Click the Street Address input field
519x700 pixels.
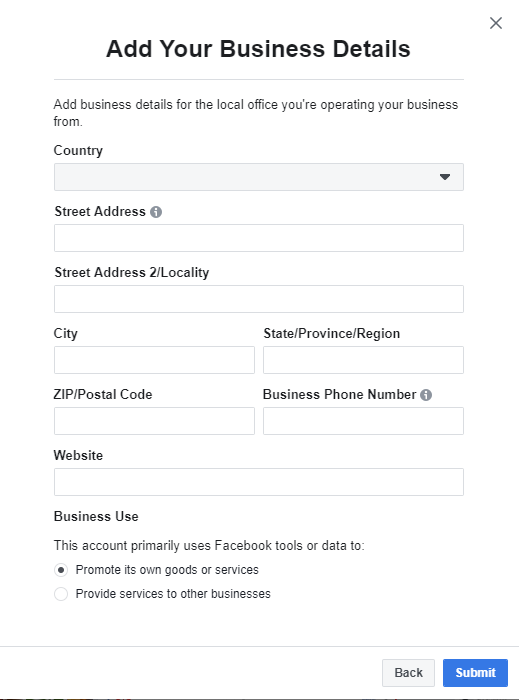[259, 238]
